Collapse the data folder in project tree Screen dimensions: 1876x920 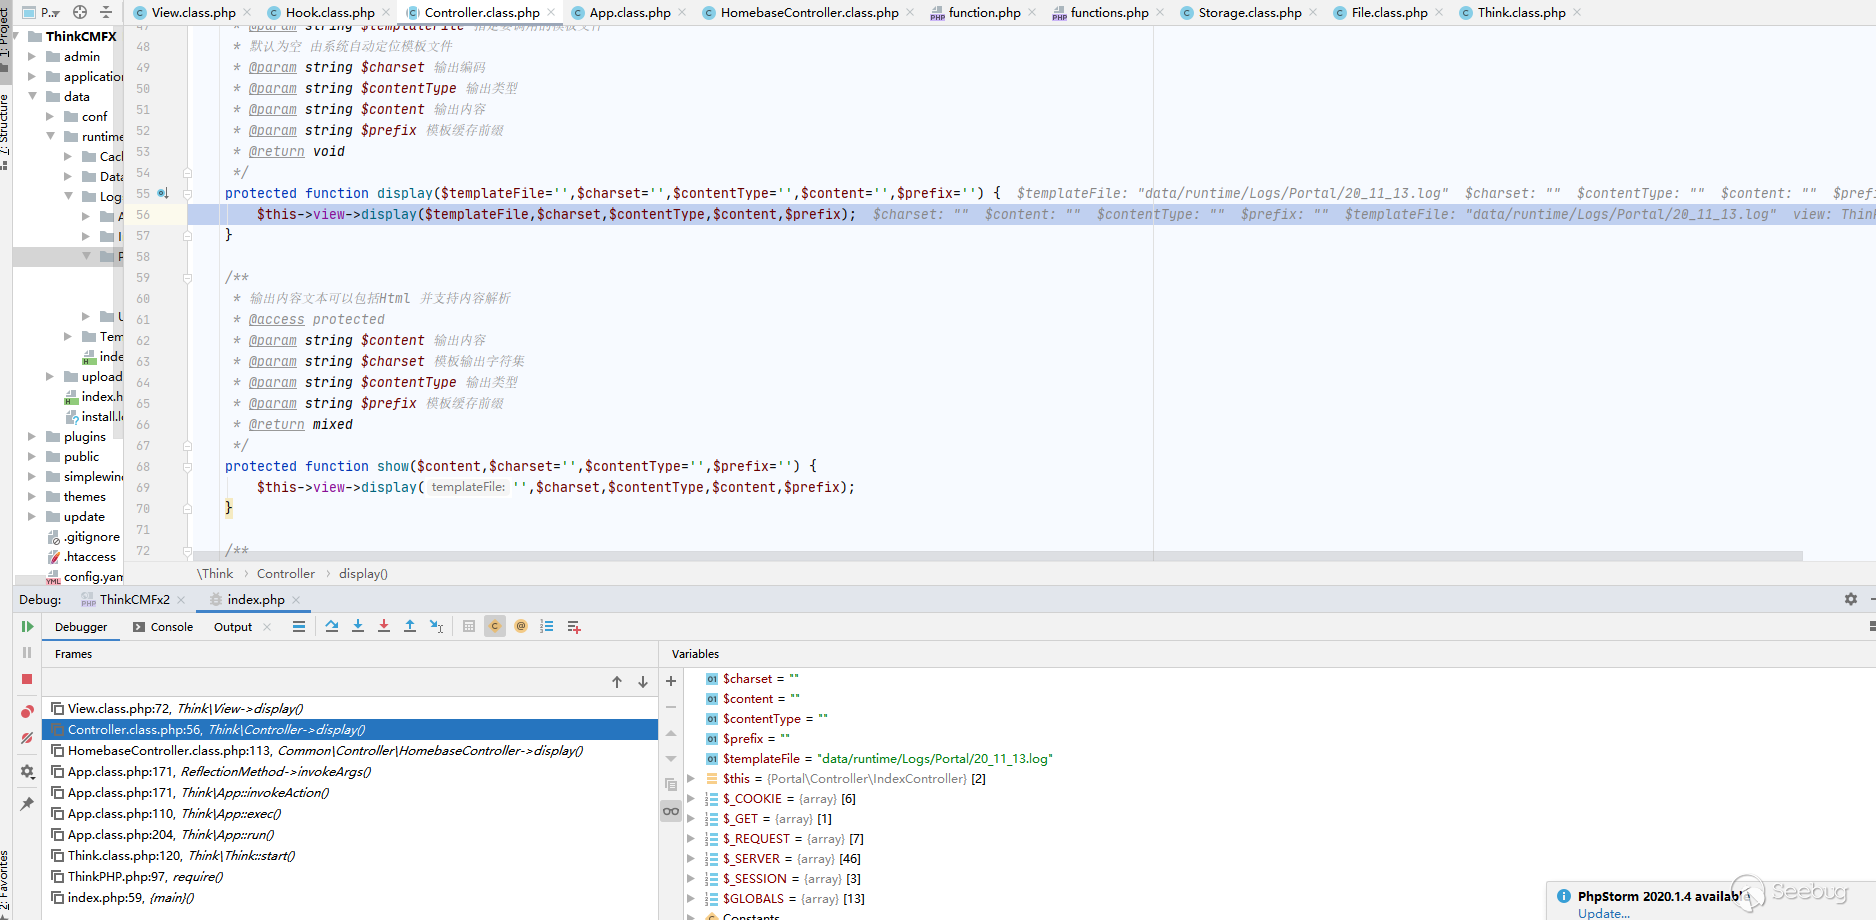click(32, 97)
